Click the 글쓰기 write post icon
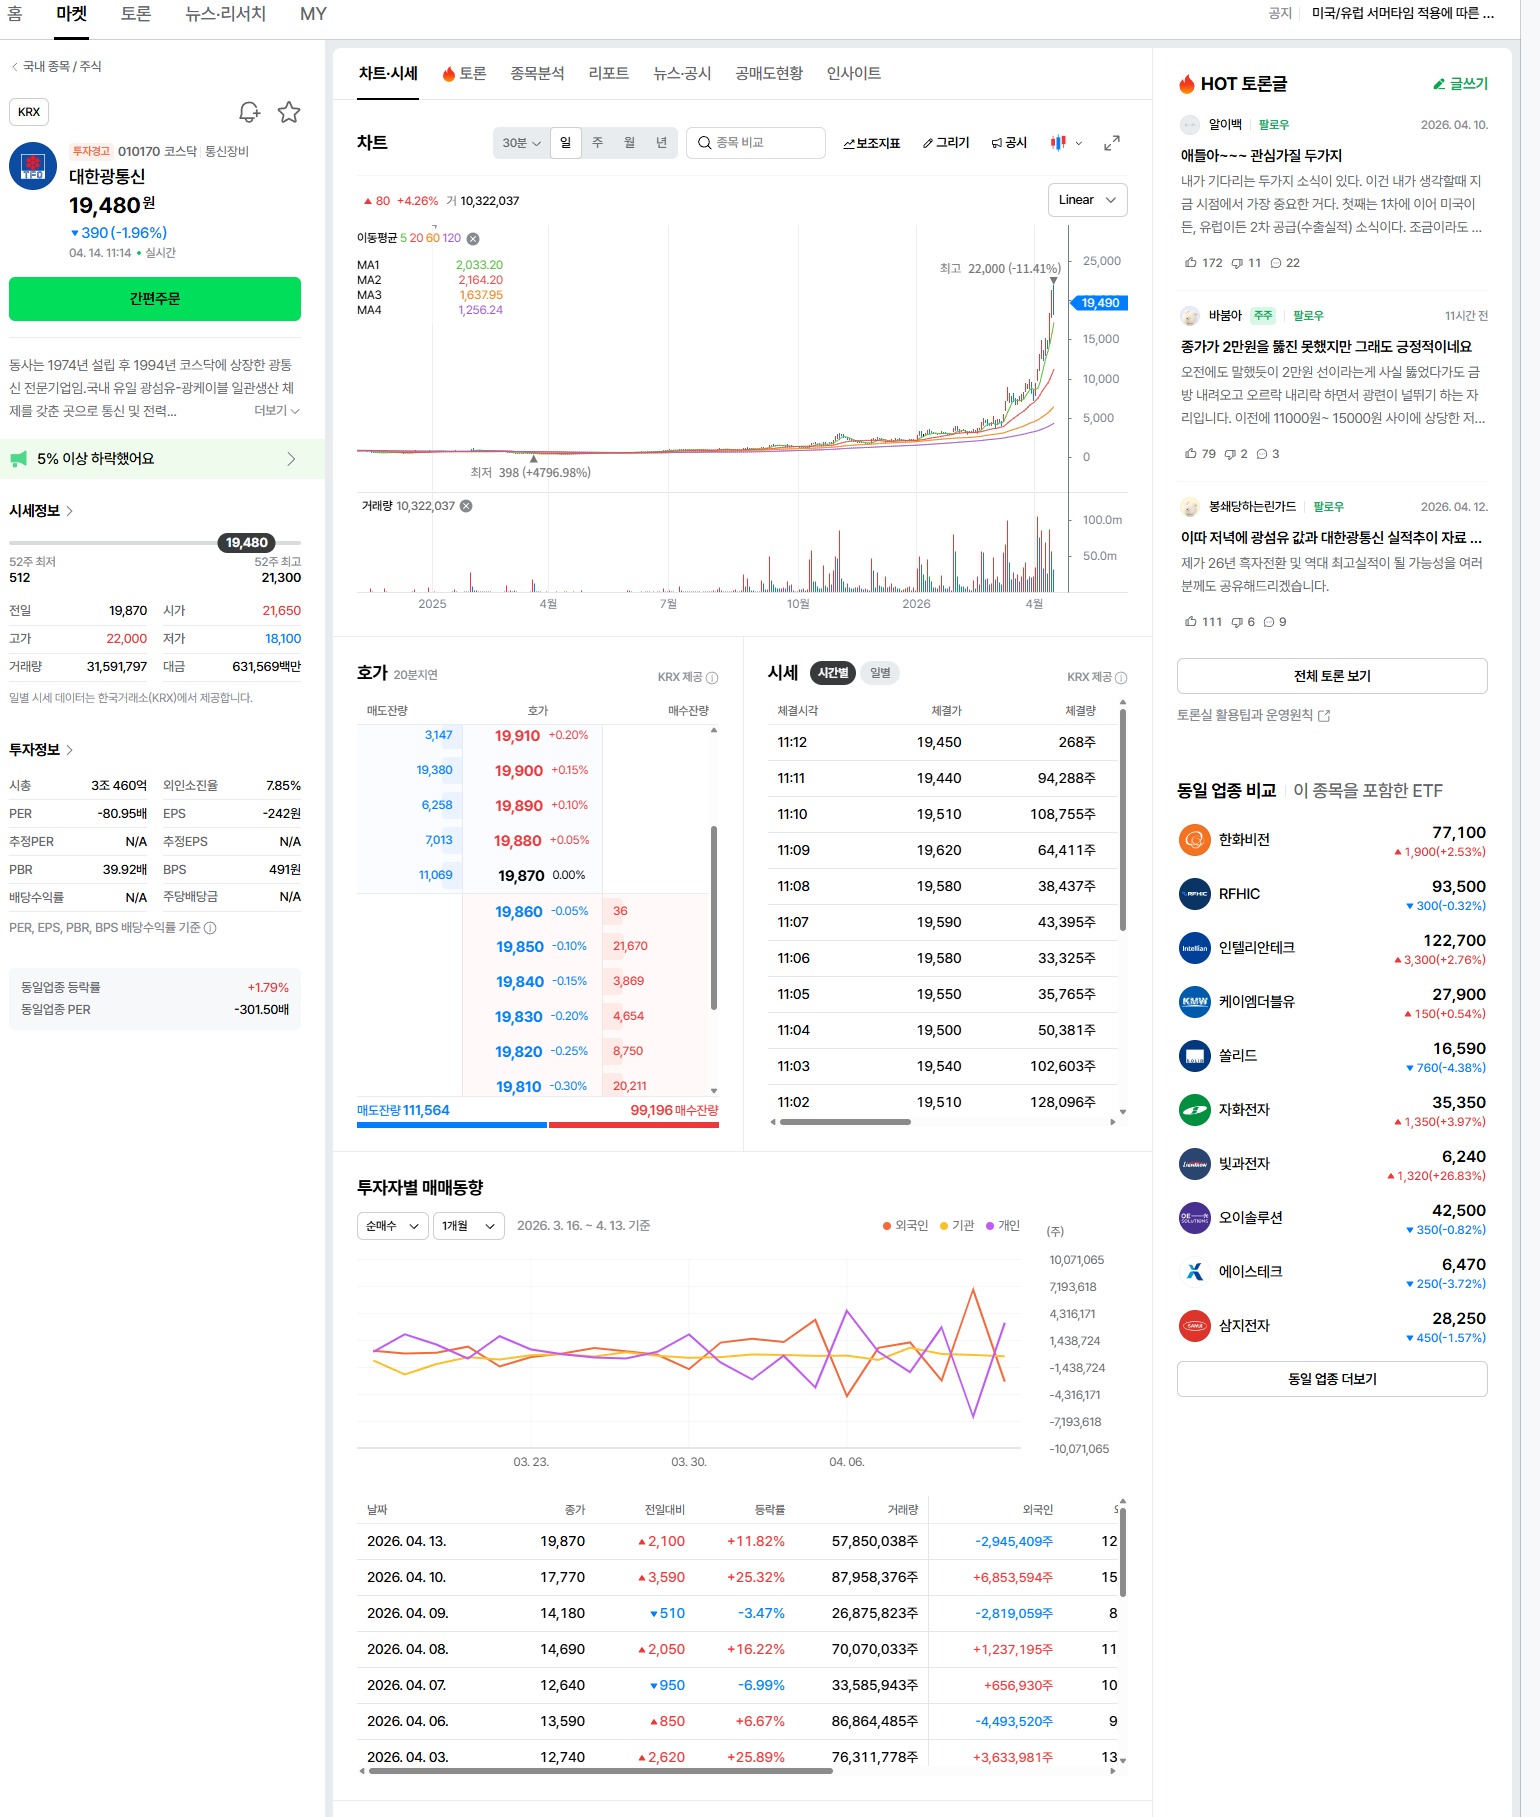The width and height of the screenshot is (1540, 1817). tap(1460, 84)
